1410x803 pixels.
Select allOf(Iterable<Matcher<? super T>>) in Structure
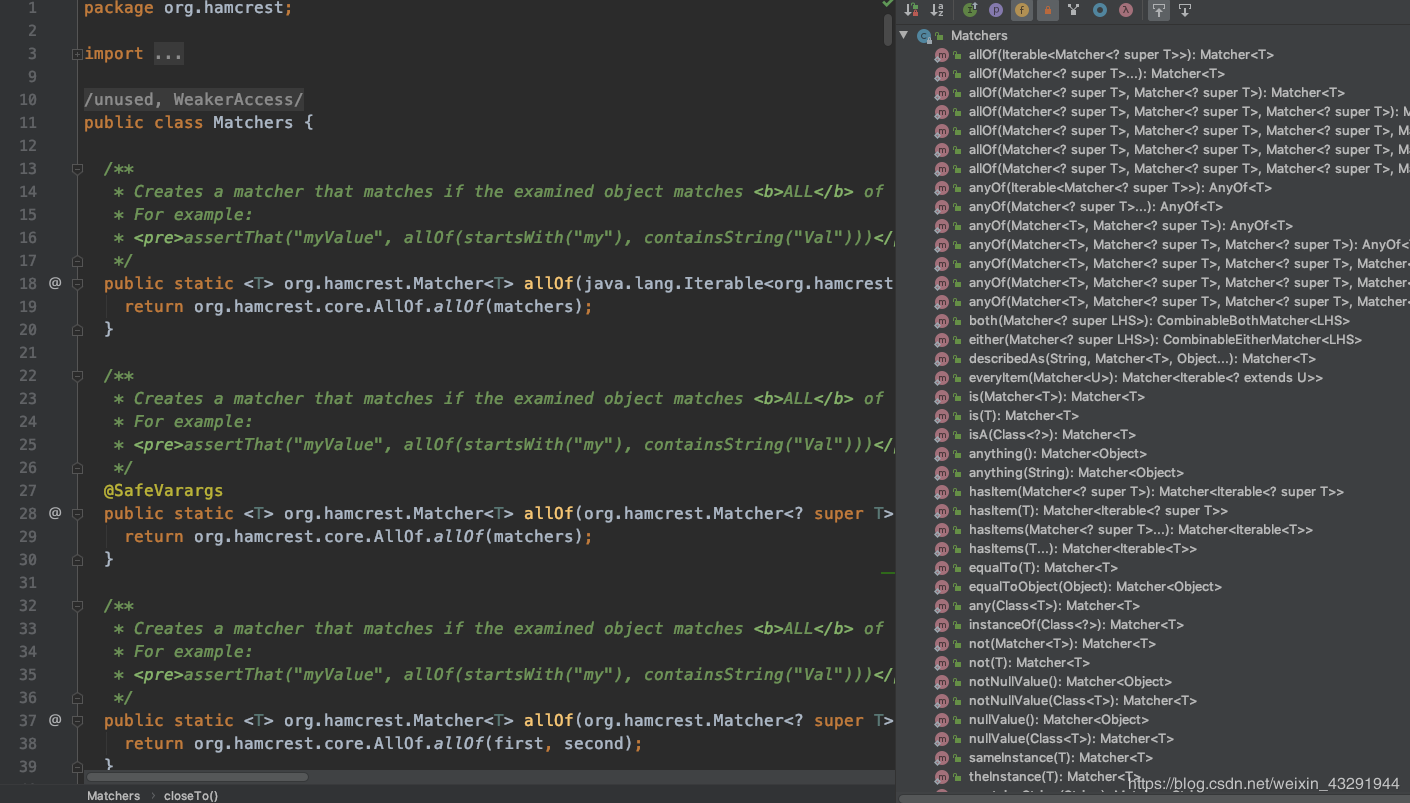tap(1121, 55)
